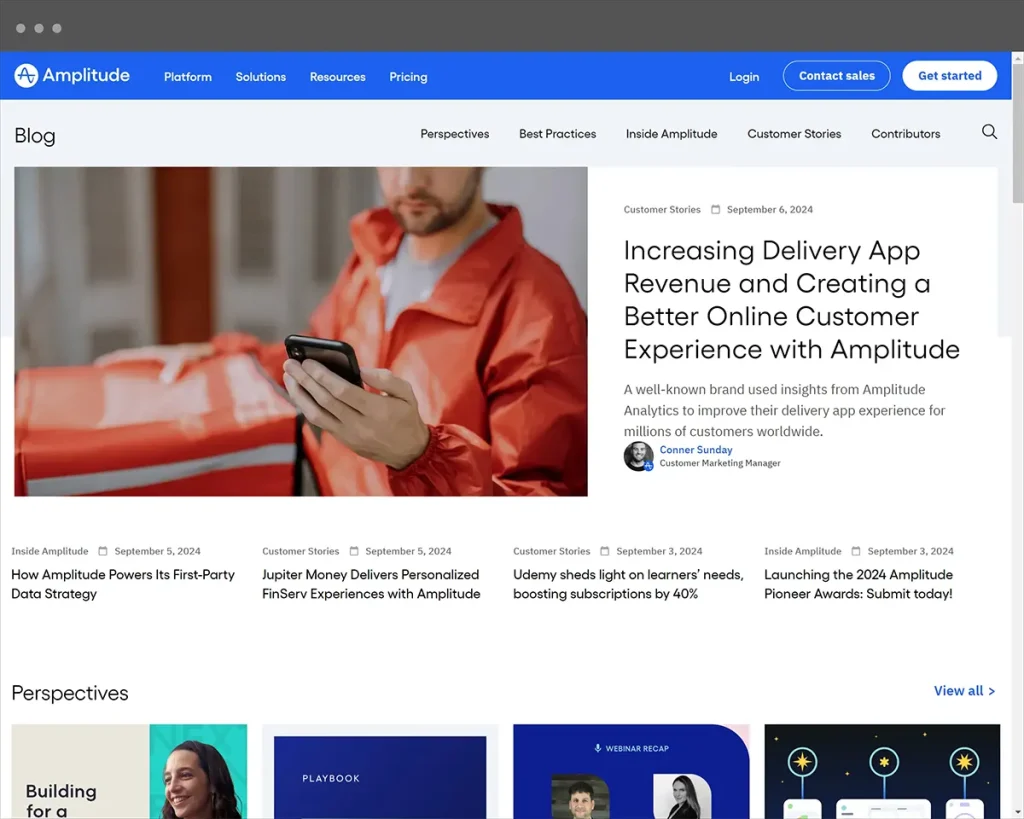1024x819 pixels.
Task: Open the delivery courier featured image
Action: coord(301,331)
